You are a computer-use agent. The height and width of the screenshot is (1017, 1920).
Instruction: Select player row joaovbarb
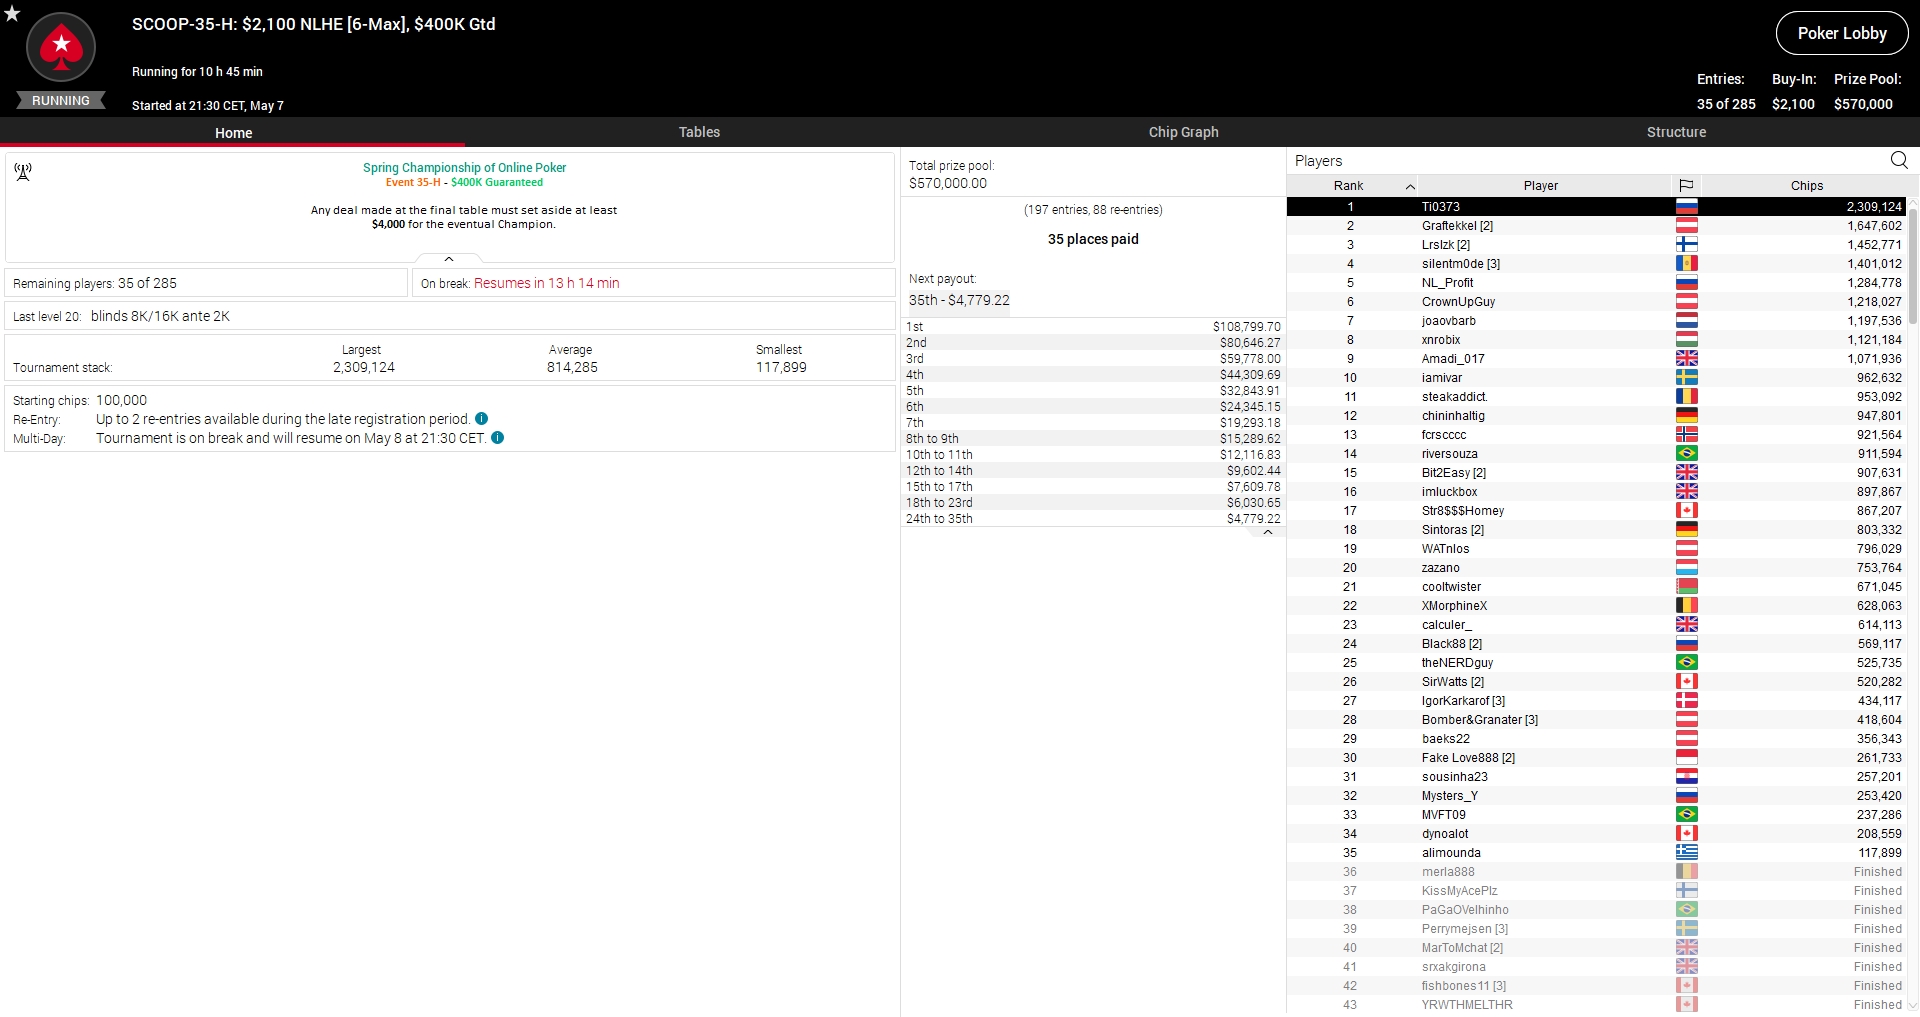1597,321
